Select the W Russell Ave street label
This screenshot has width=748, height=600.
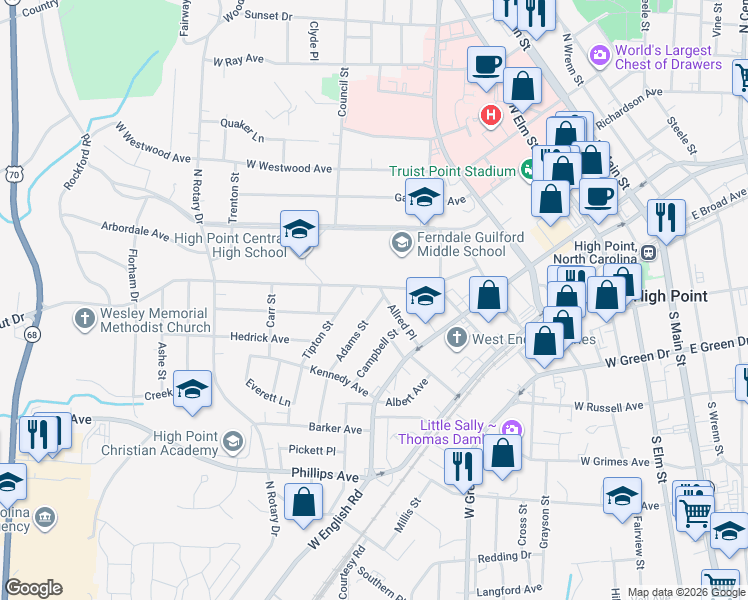pos(608,407)
